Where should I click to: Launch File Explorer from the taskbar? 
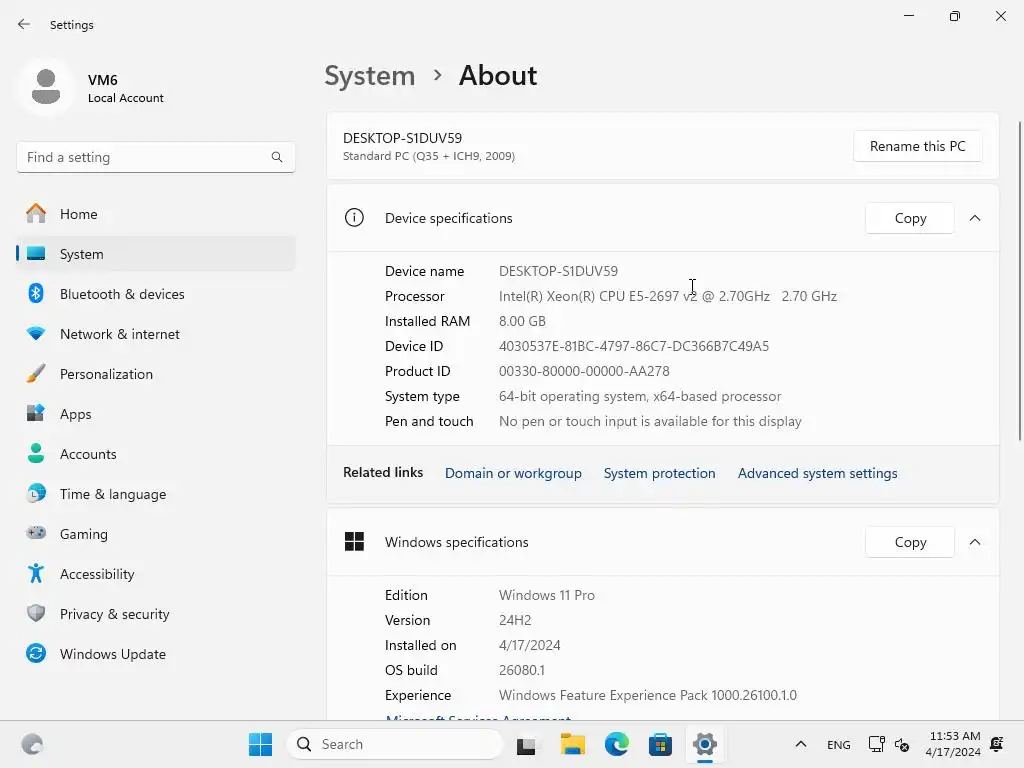(x=572, y=744)
